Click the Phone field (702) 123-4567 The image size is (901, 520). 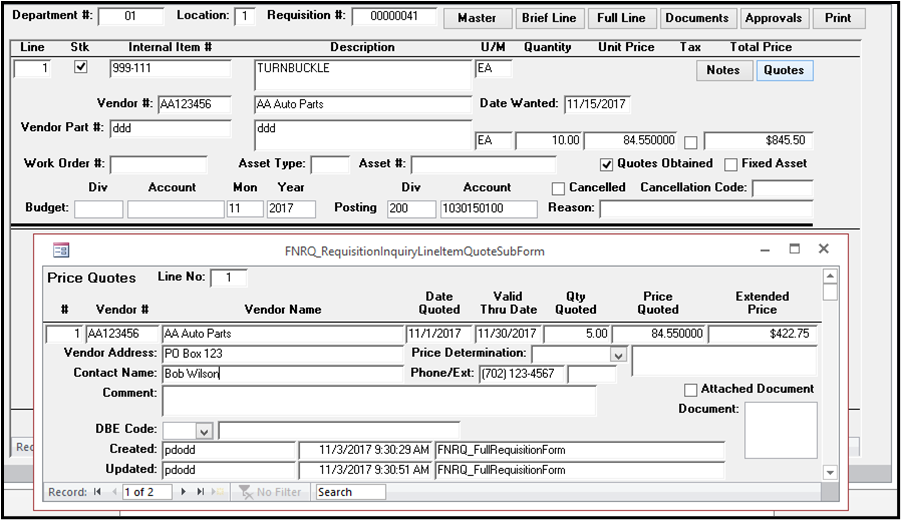click(521, 374)
